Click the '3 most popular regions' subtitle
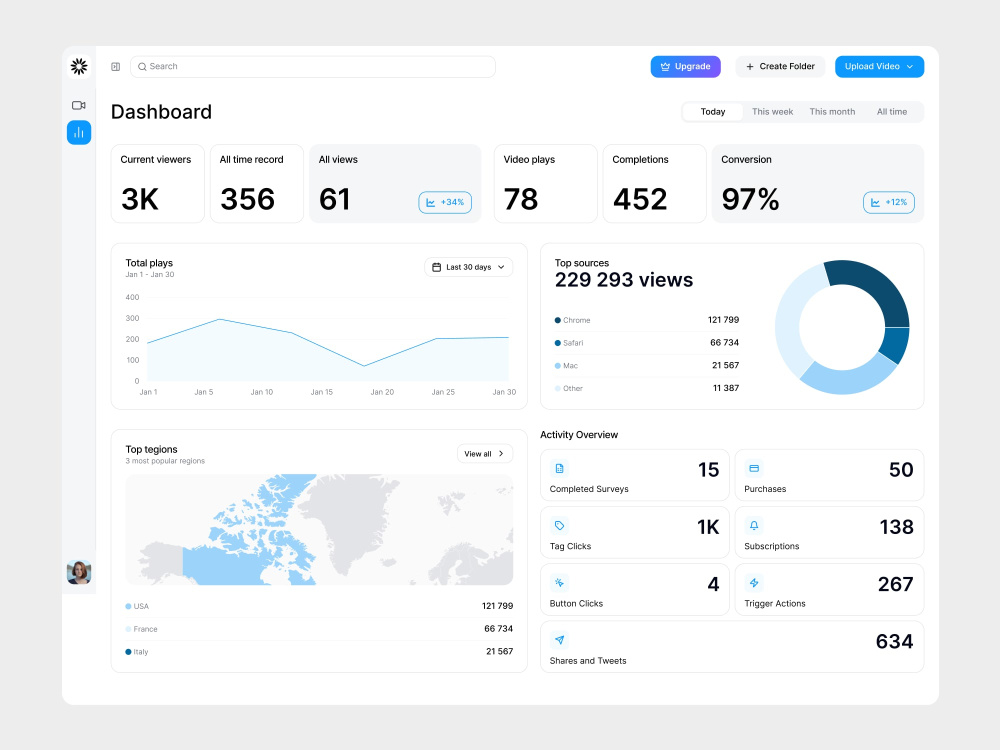Viewport: 1000px width, 750px height. click(x=165, y=461)
